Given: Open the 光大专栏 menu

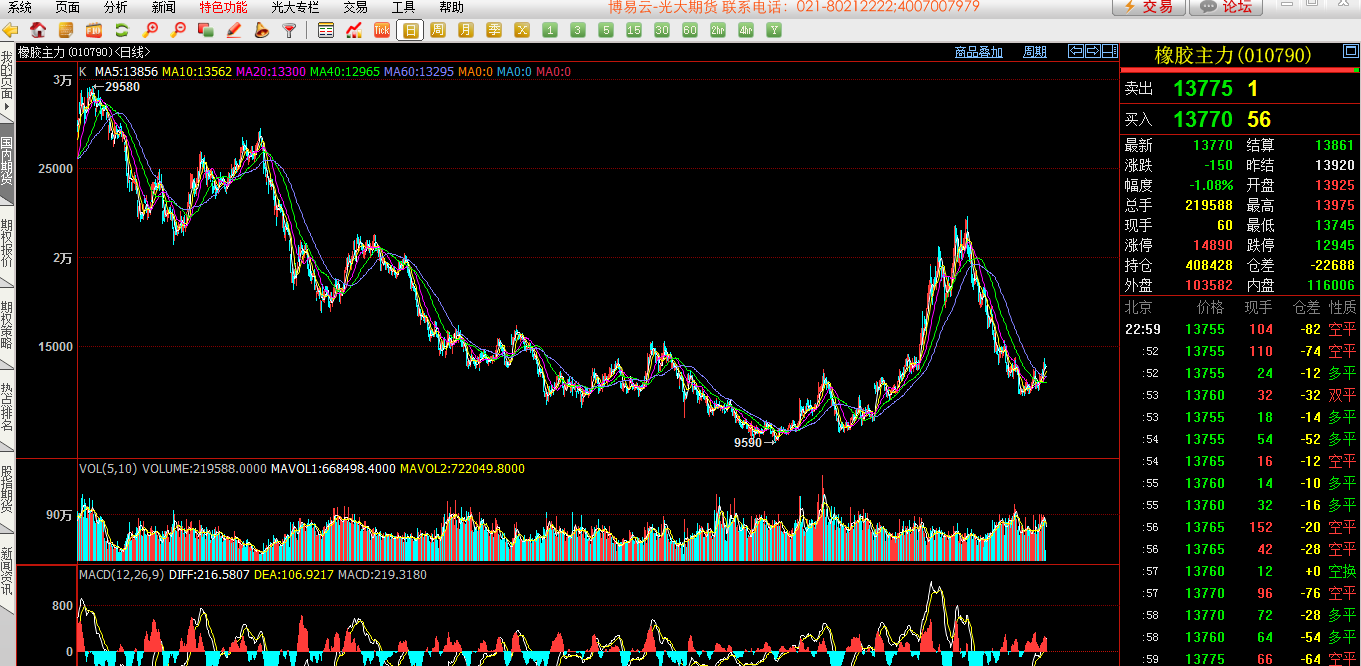Looking at the screenshot, I should (295, 7).
